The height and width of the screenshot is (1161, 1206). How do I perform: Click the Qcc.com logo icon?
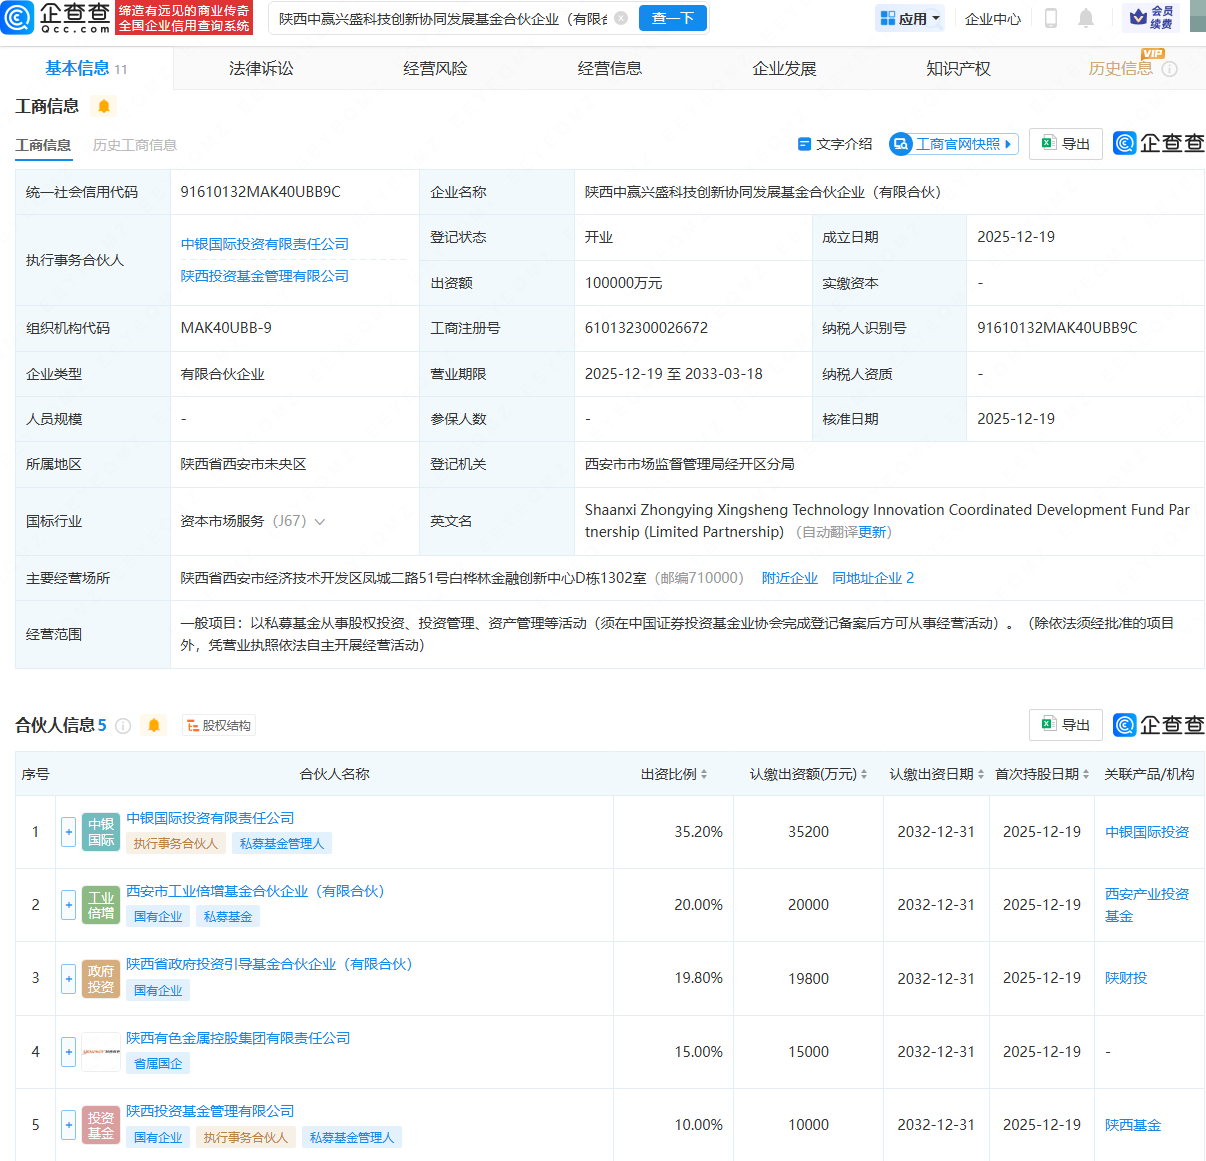pyautogui.click(x=18, y=17)
